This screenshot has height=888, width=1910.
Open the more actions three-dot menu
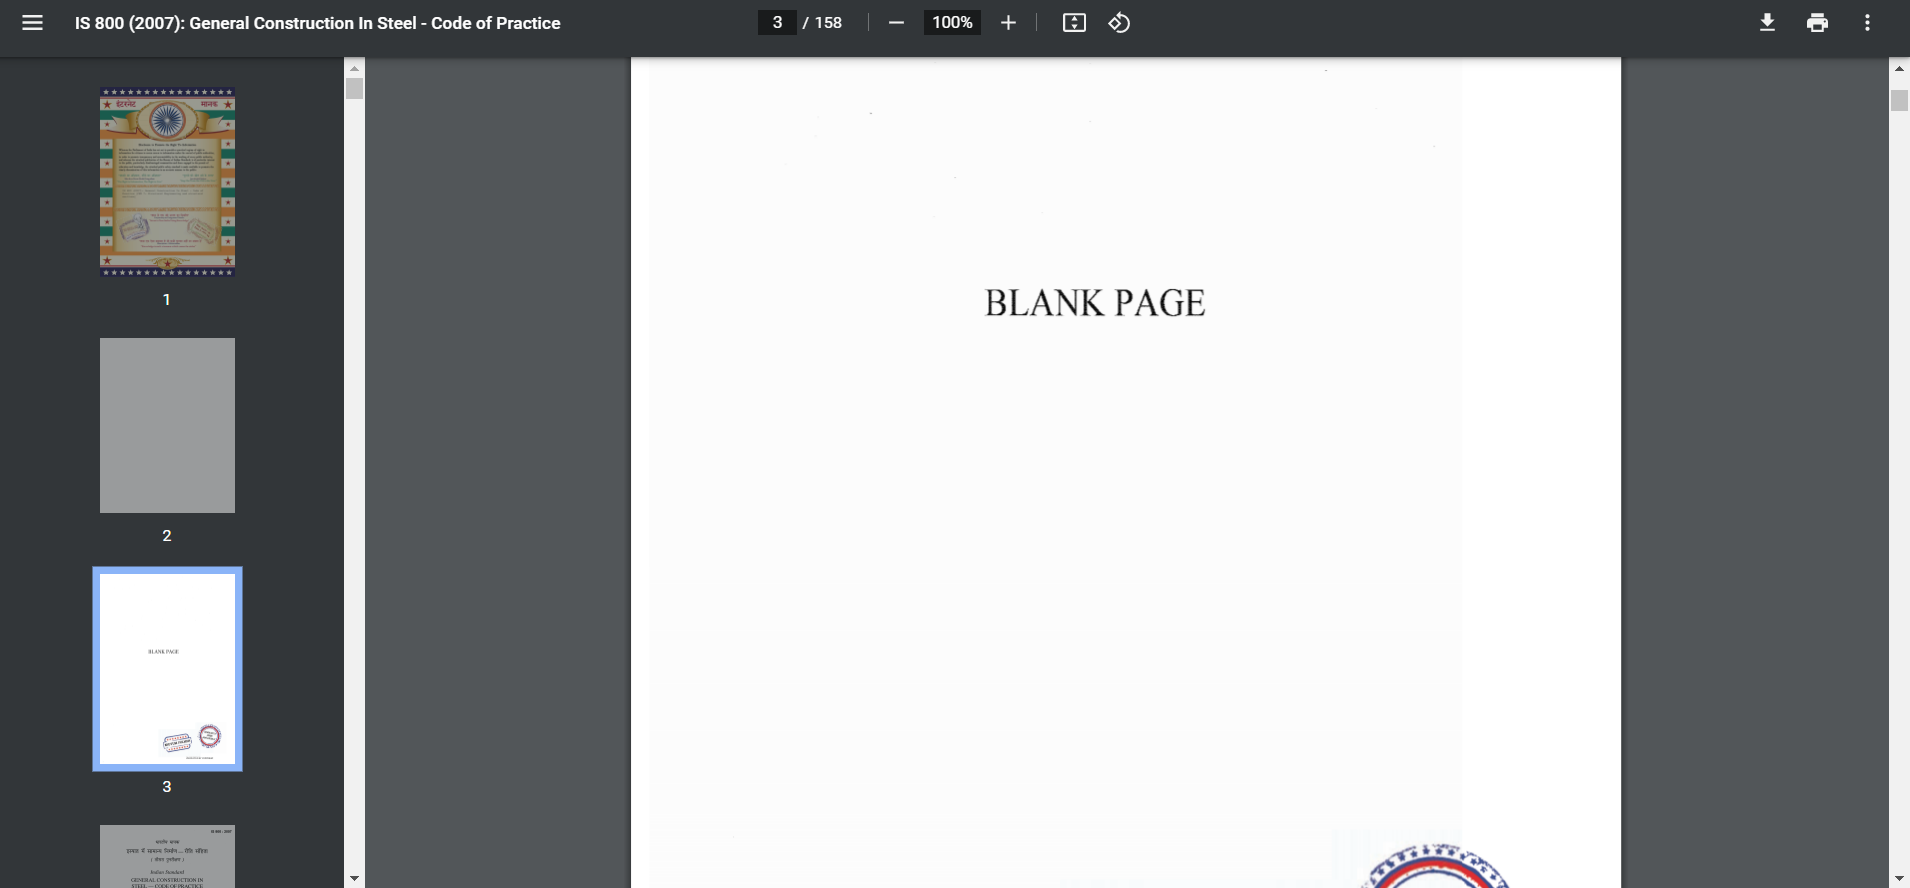[1867, 23]
